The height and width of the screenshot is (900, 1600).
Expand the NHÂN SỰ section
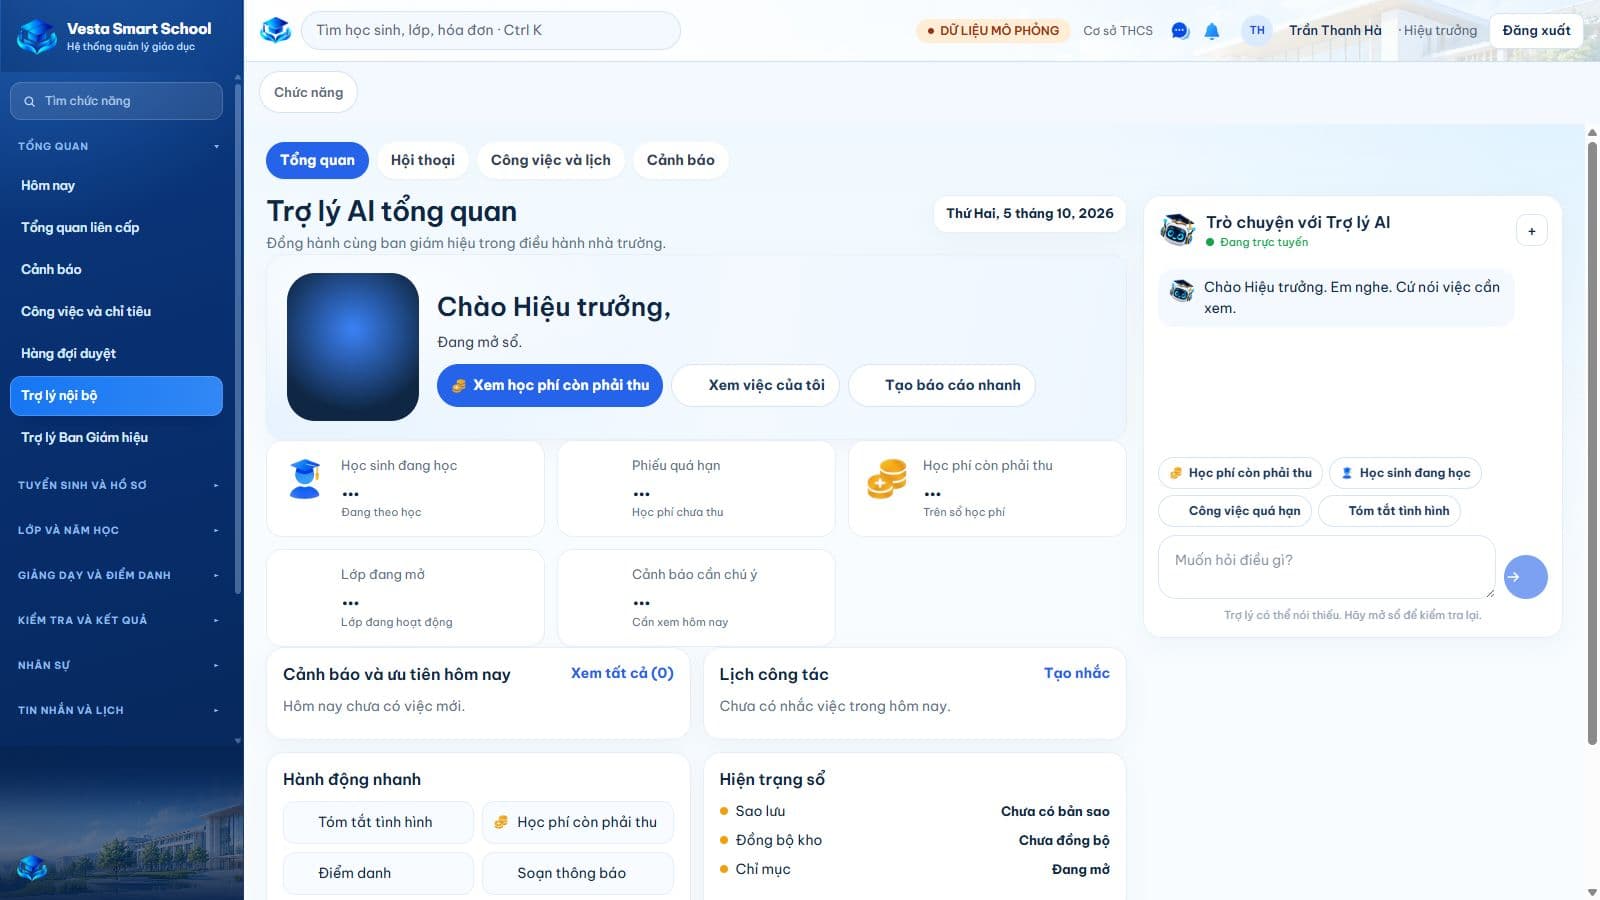click(x=118, y=665)
